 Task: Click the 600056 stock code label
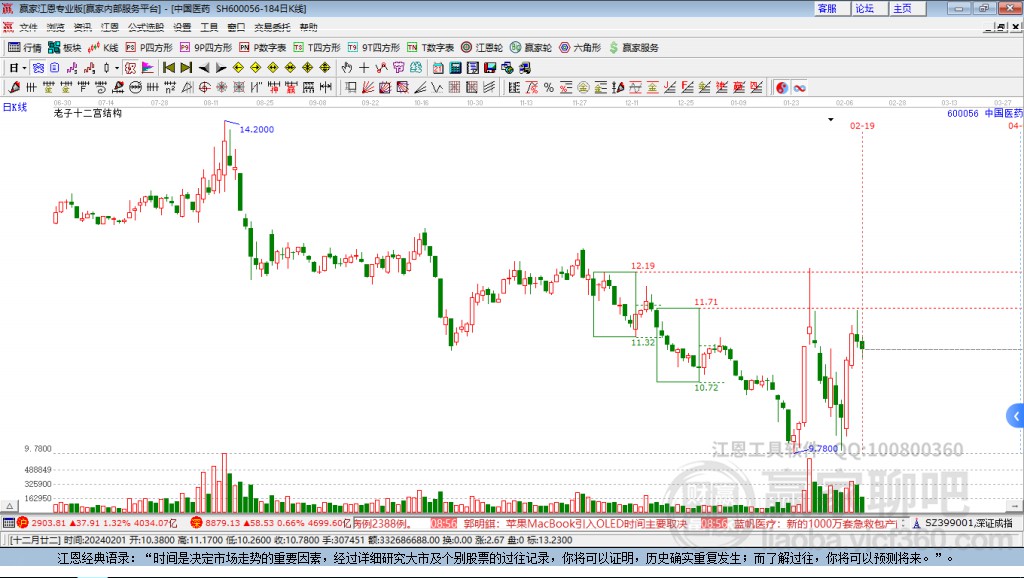(x=963, y=114)
